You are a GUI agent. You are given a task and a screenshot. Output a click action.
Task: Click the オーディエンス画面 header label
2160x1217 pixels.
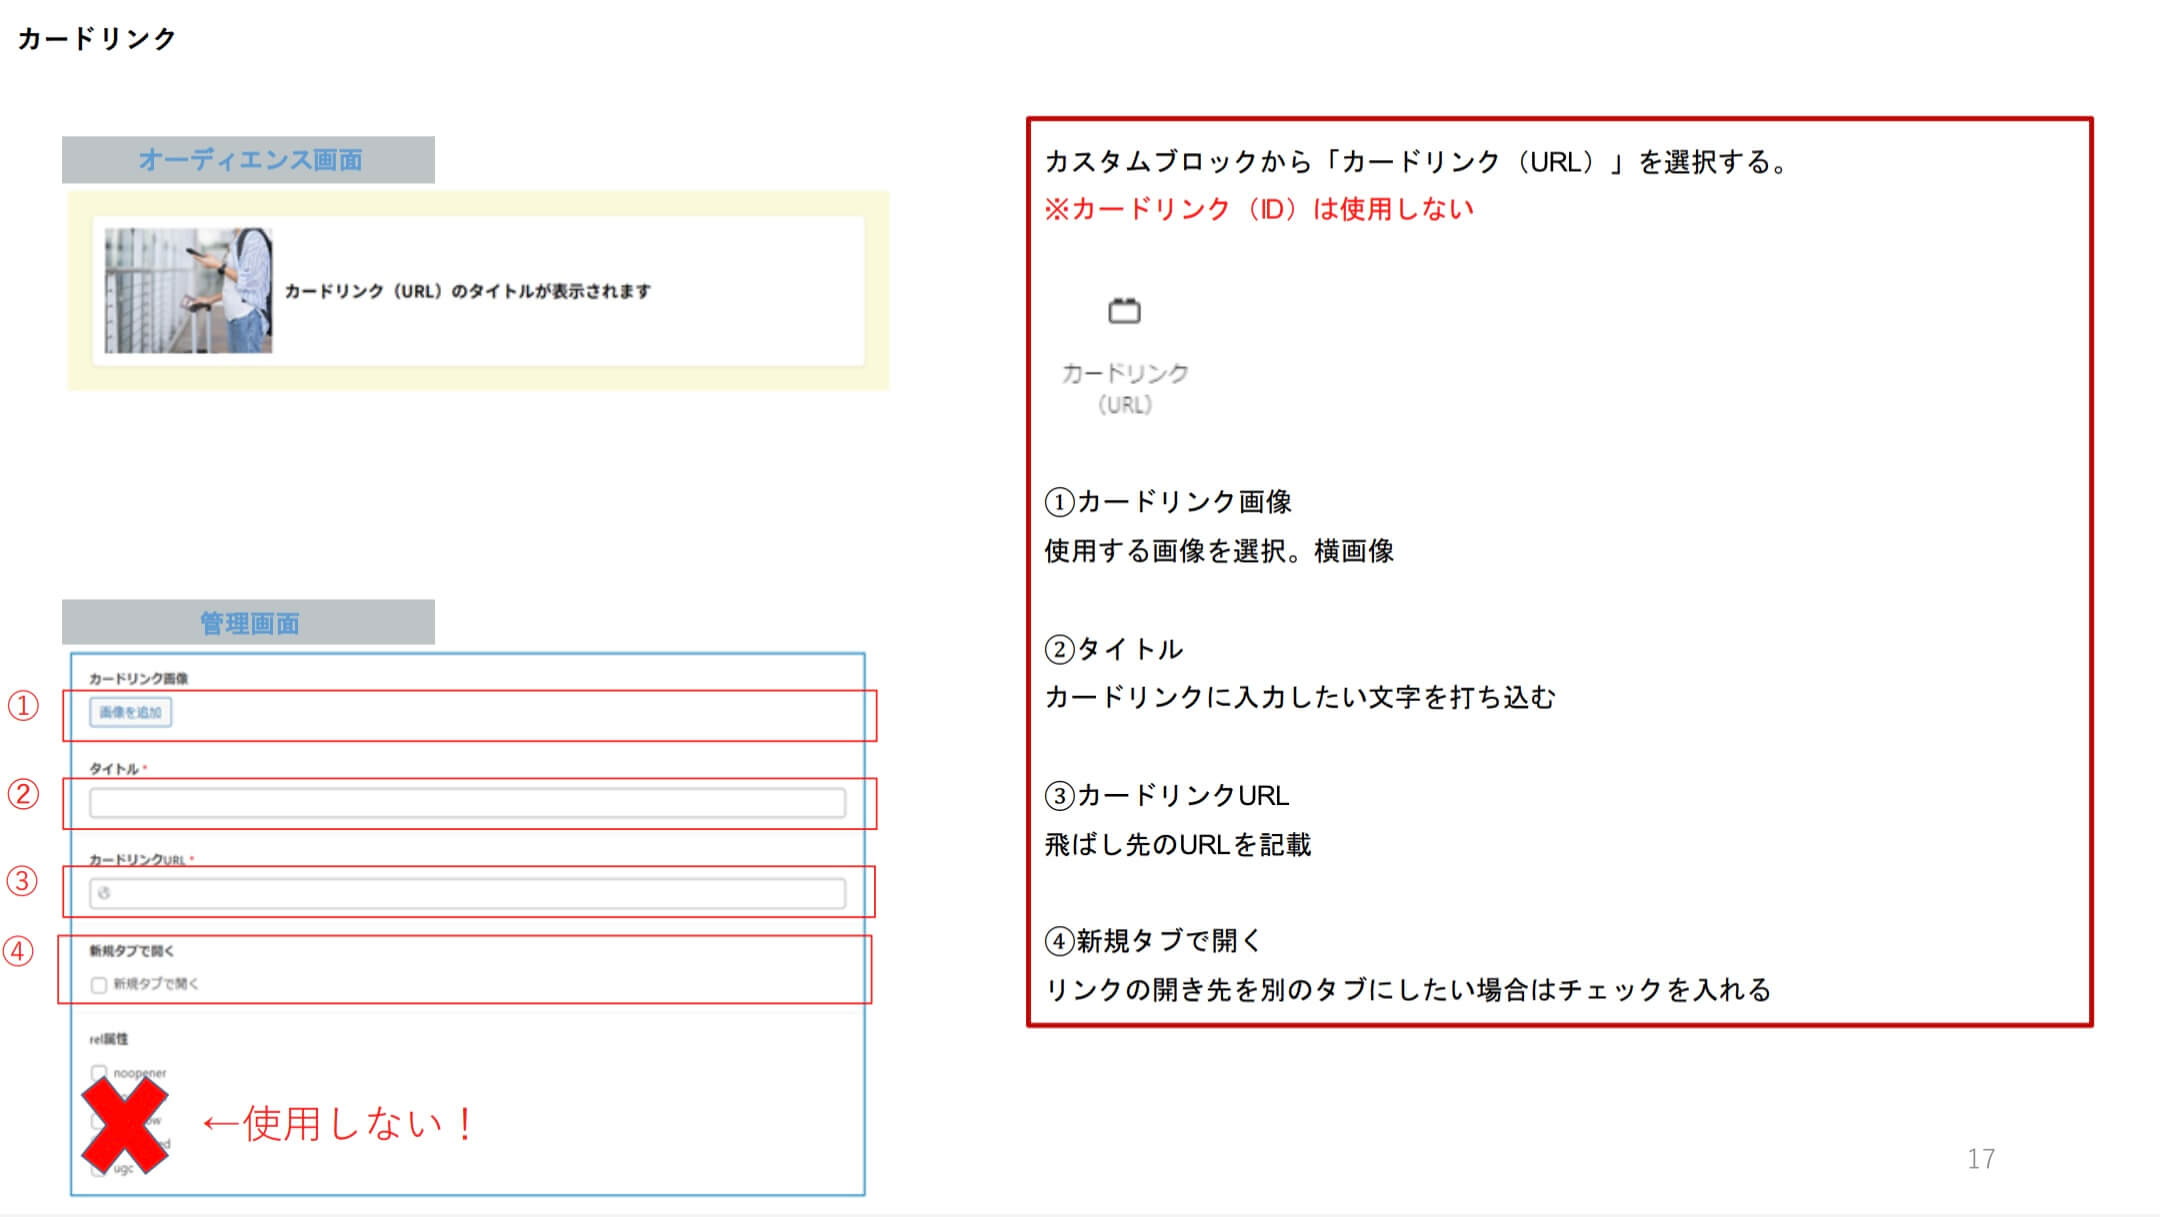tap(250, 160)
